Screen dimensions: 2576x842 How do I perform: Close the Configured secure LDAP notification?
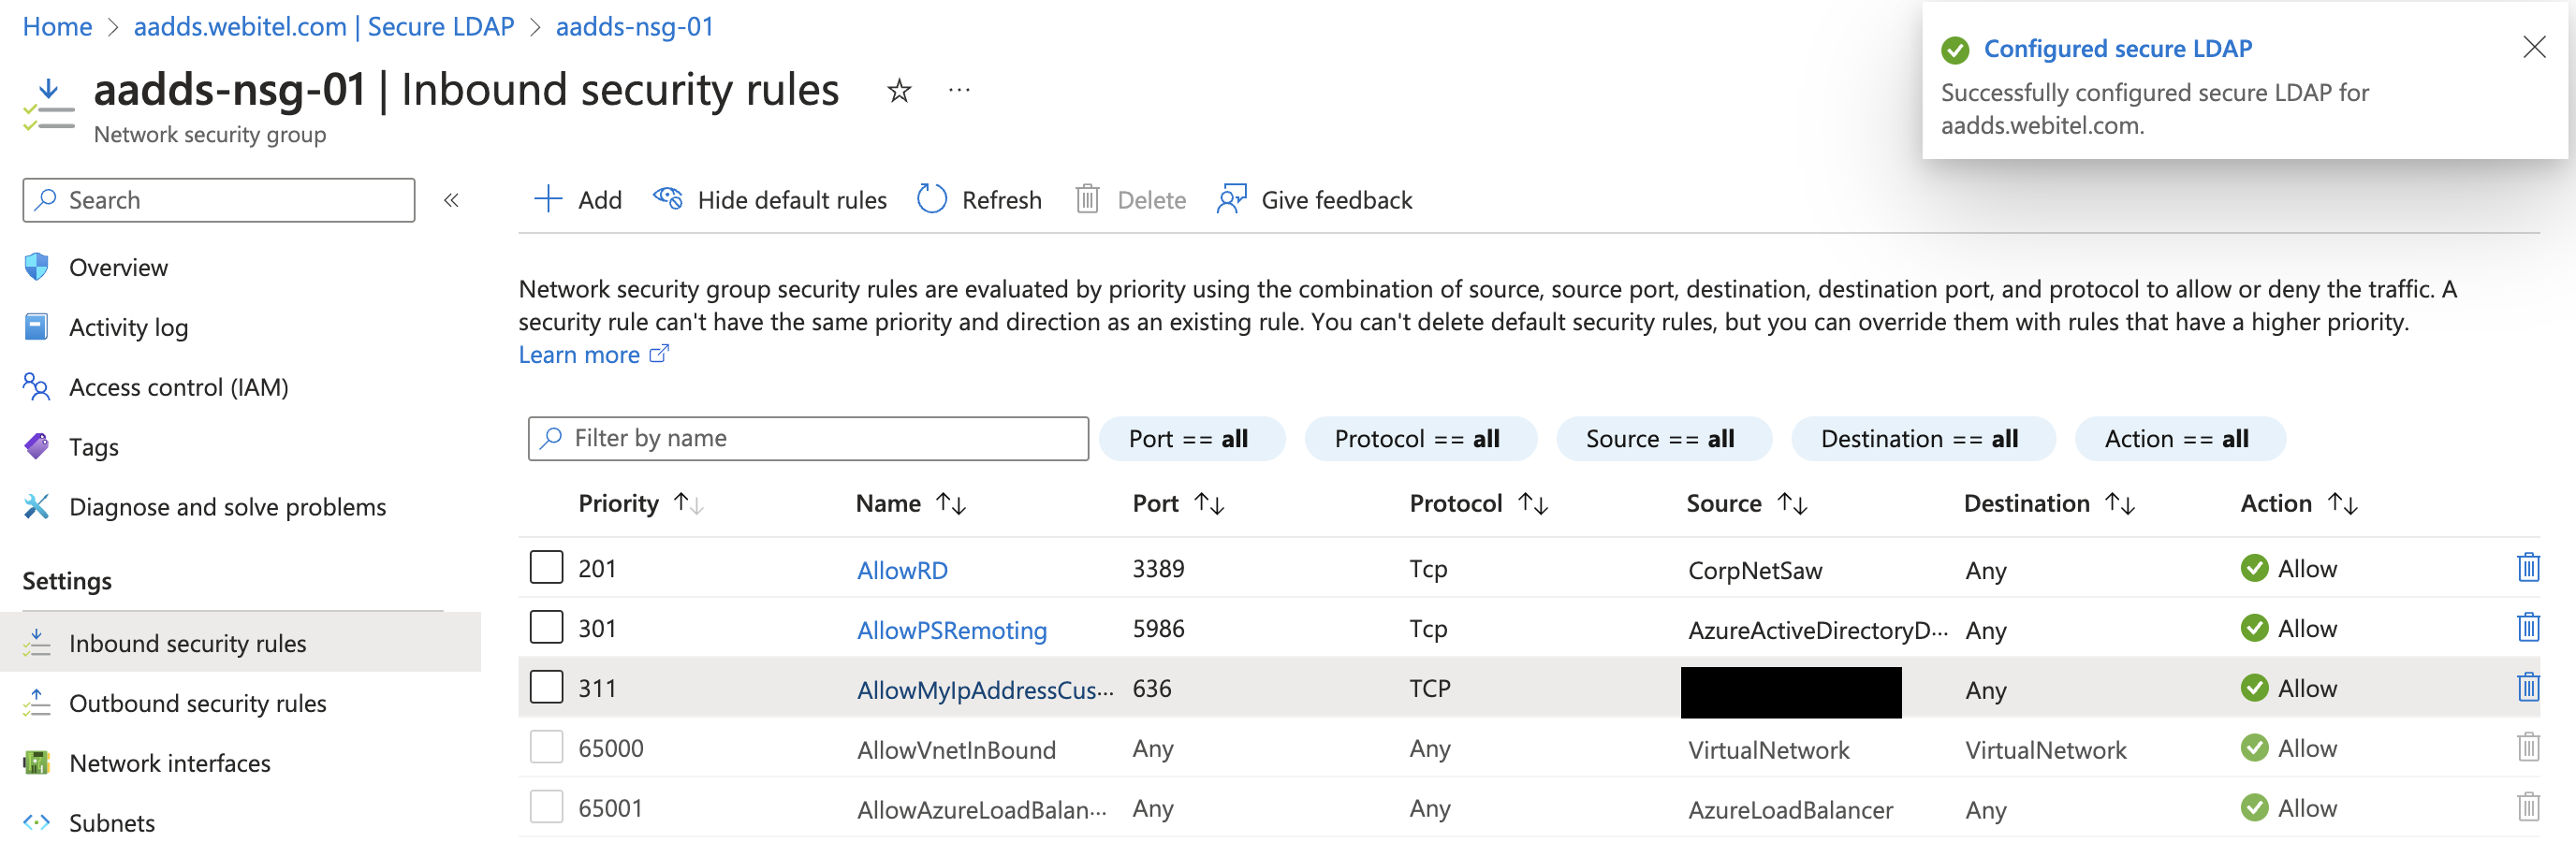pos(2533,47)
